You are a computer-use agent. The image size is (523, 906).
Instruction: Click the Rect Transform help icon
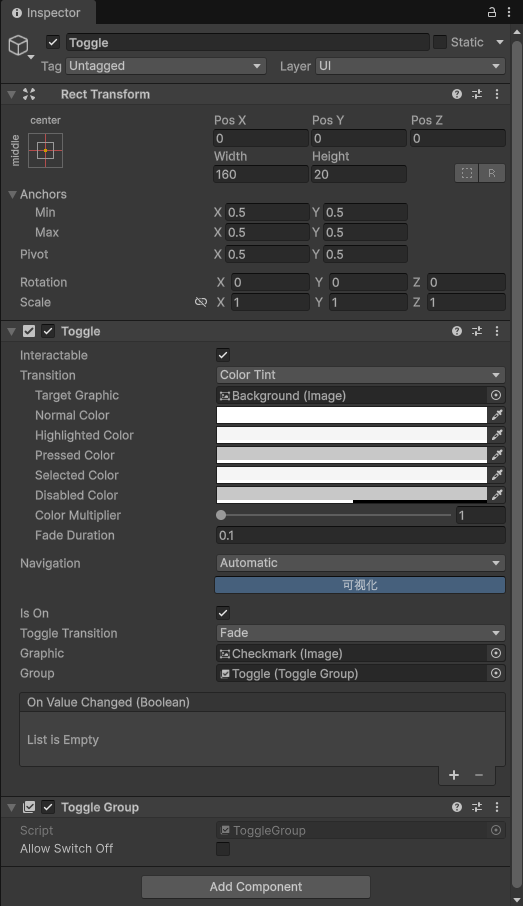tap(457, 94)
